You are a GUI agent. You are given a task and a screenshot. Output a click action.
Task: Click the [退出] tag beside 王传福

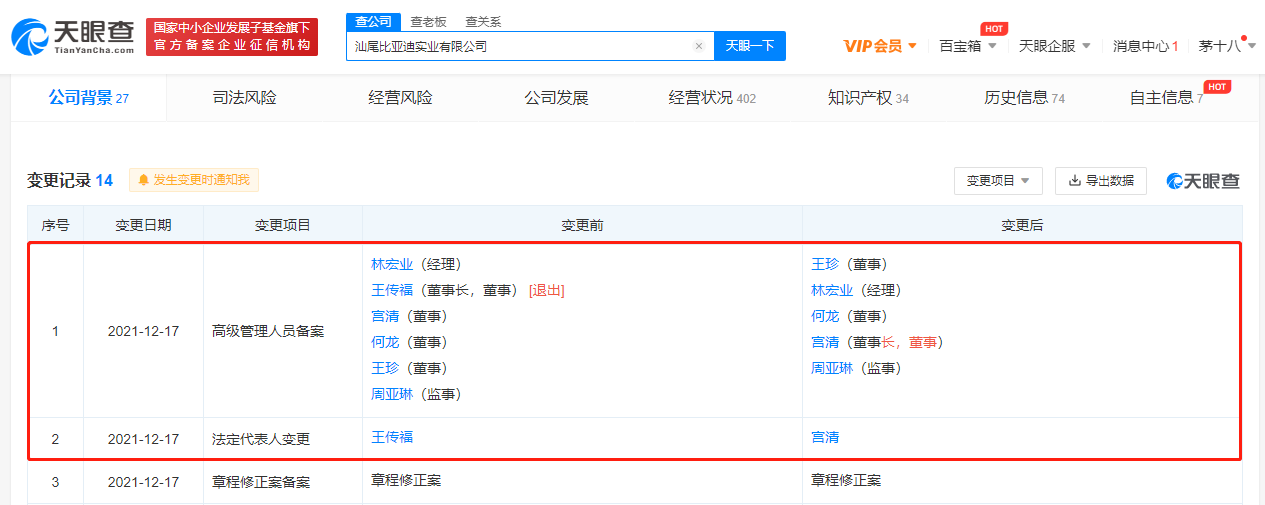point(547,290)
